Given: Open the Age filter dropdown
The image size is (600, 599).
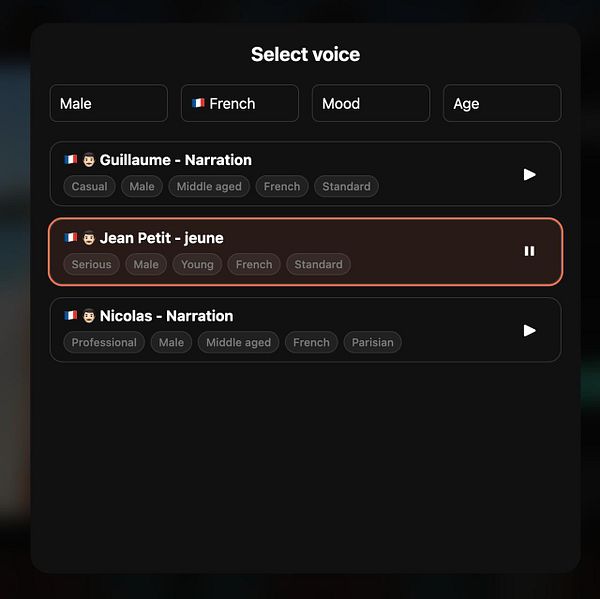Looking at the screenshot, I should 502,103.
